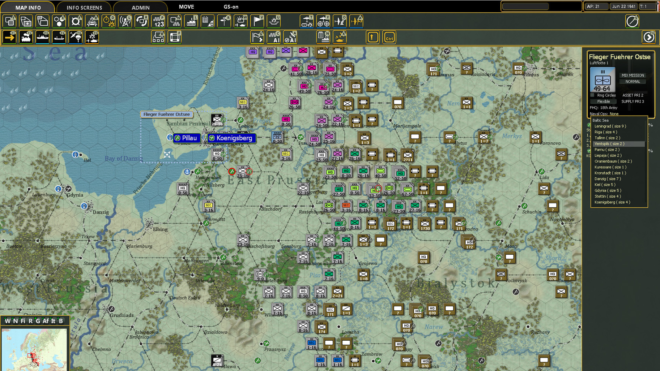Click the blue Koenigsberg label on map
Viewport: 660px width, 371px height.
(x=232, y=138)
